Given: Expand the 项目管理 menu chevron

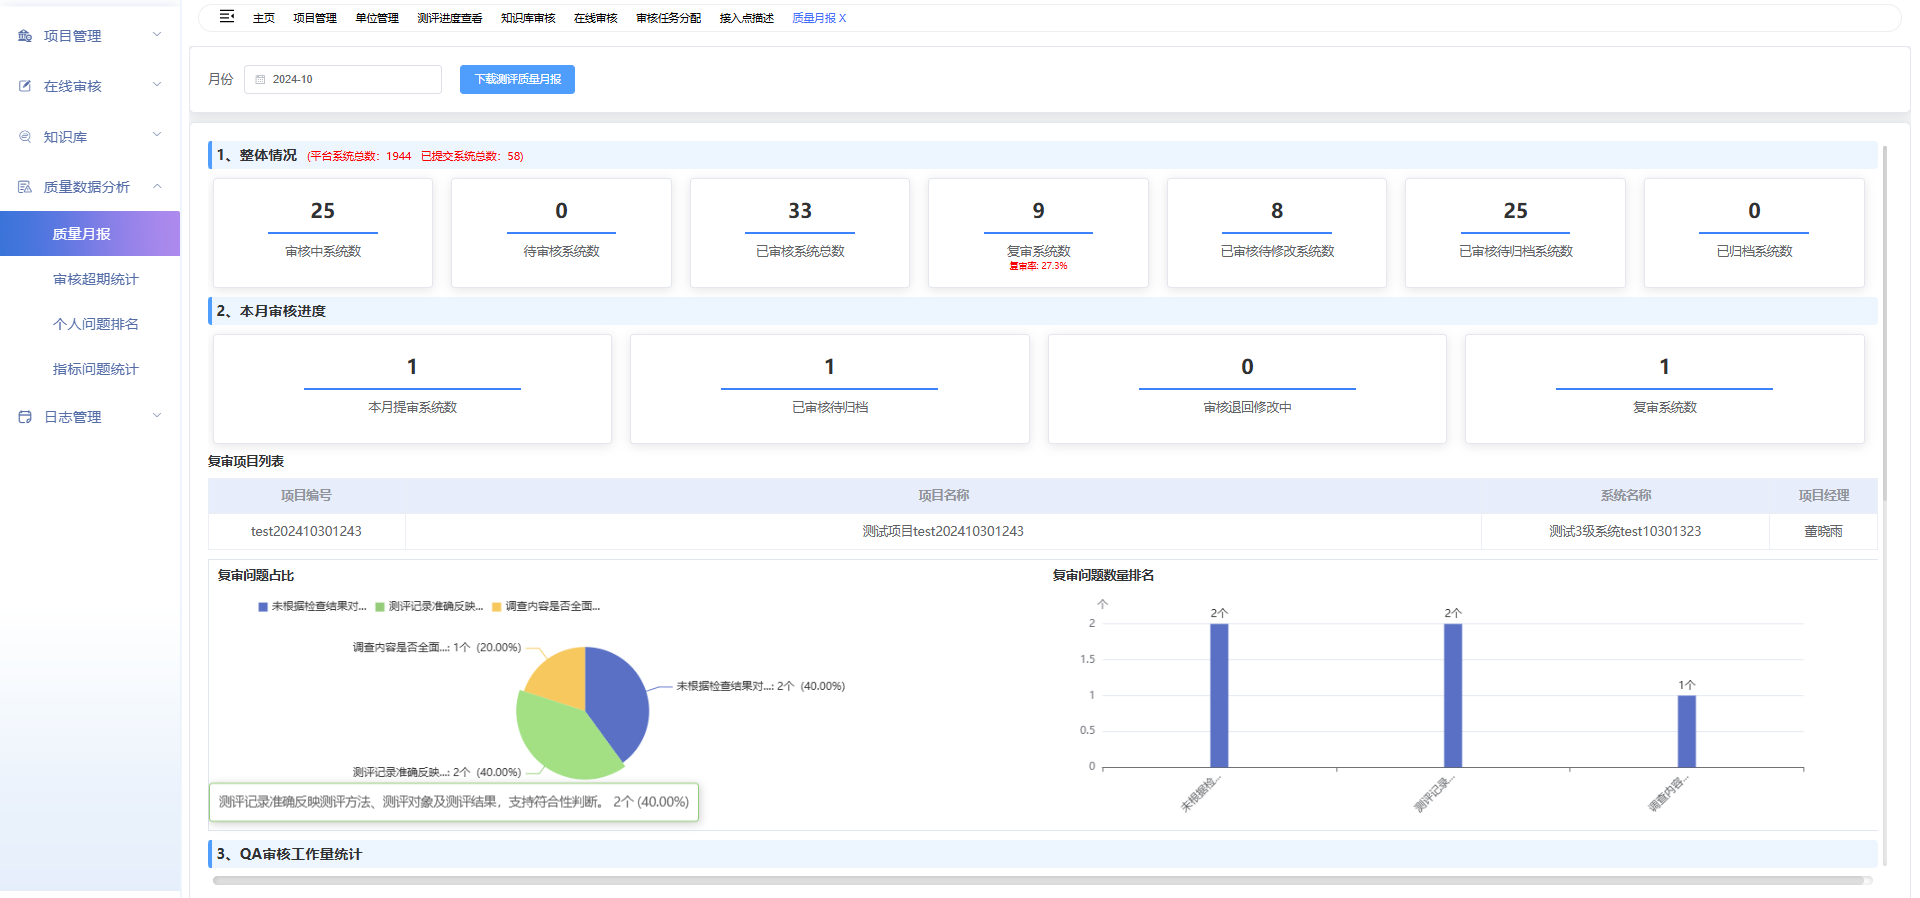Looking at the screenshot, I should click(157, 35).
